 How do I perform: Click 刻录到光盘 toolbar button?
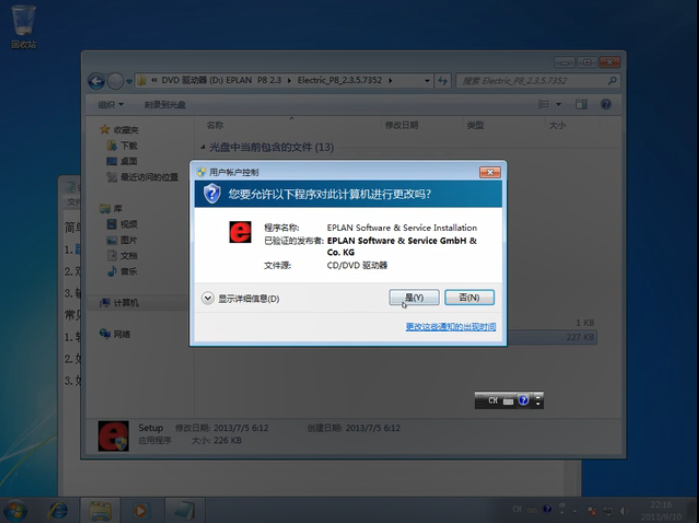(x=164, y=105)
